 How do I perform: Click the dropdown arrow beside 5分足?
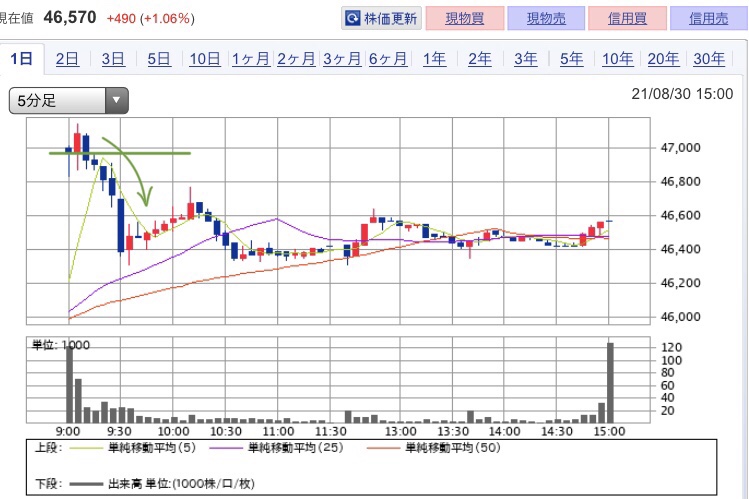[x=116, y=101]
